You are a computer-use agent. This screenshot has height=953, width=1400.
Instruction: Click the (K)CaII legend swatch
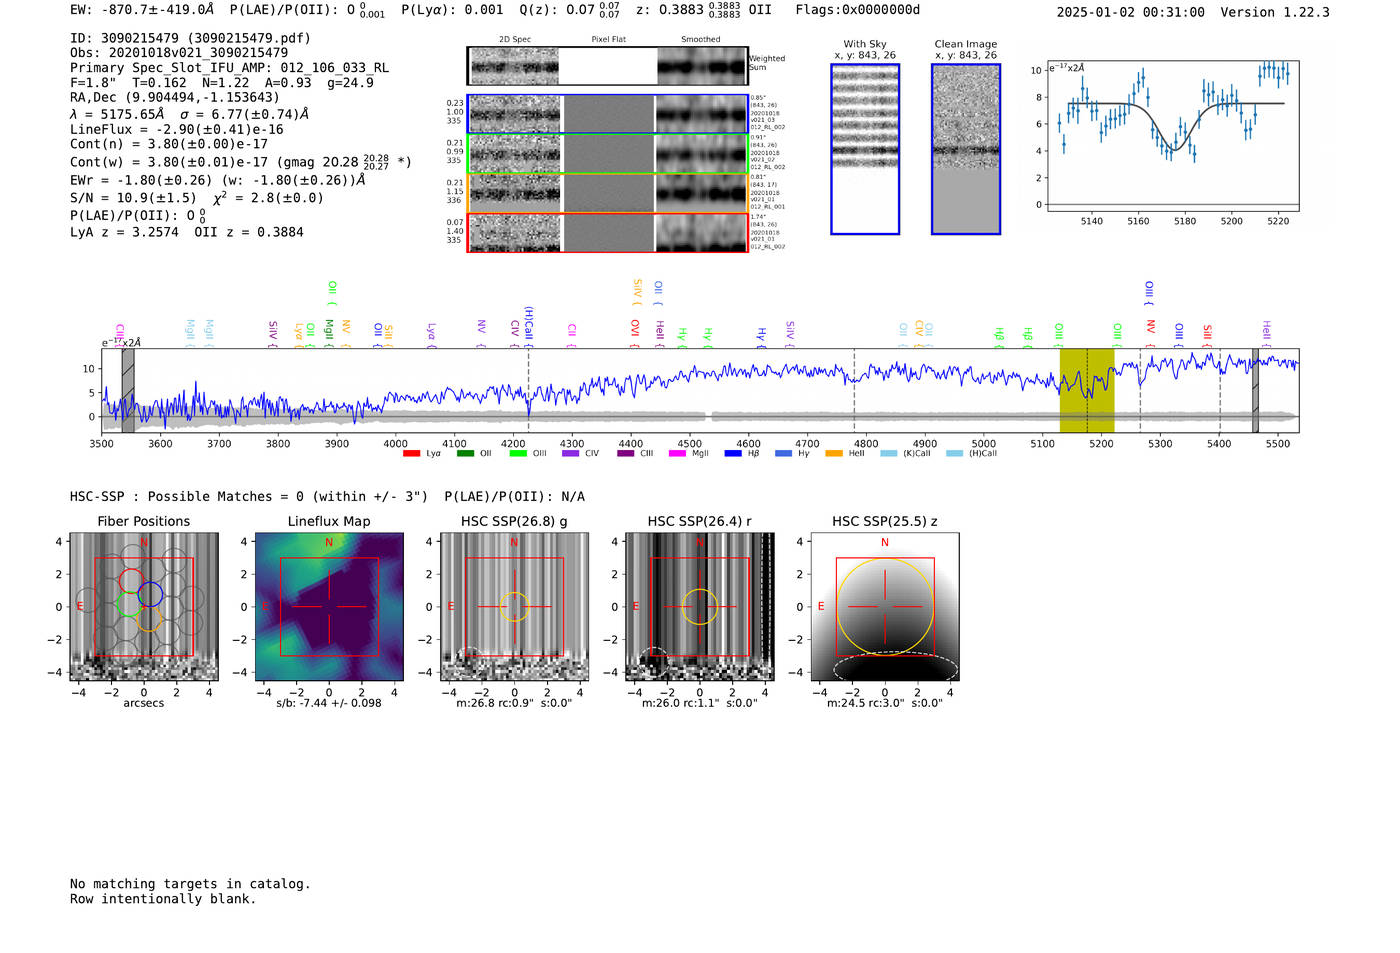click(888, 454)
